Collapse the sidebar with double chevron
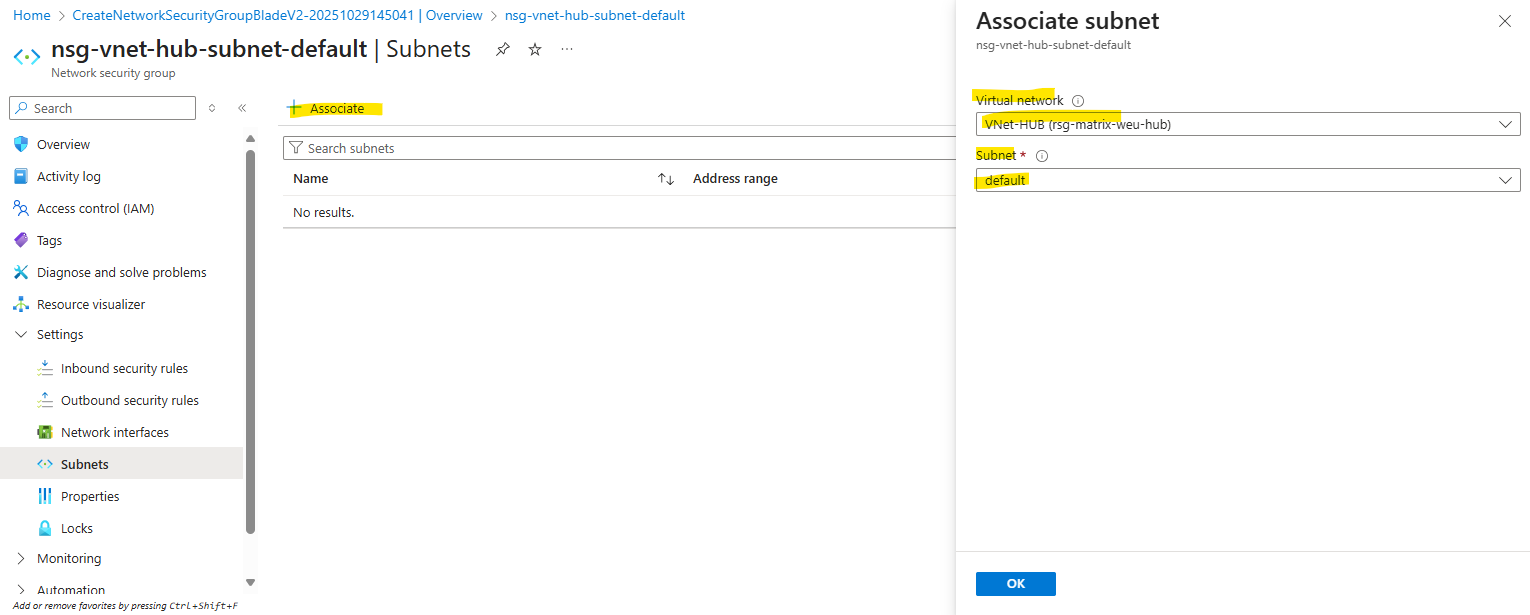This screenshot has width=1530, height=615. click(x=242, y=108)
